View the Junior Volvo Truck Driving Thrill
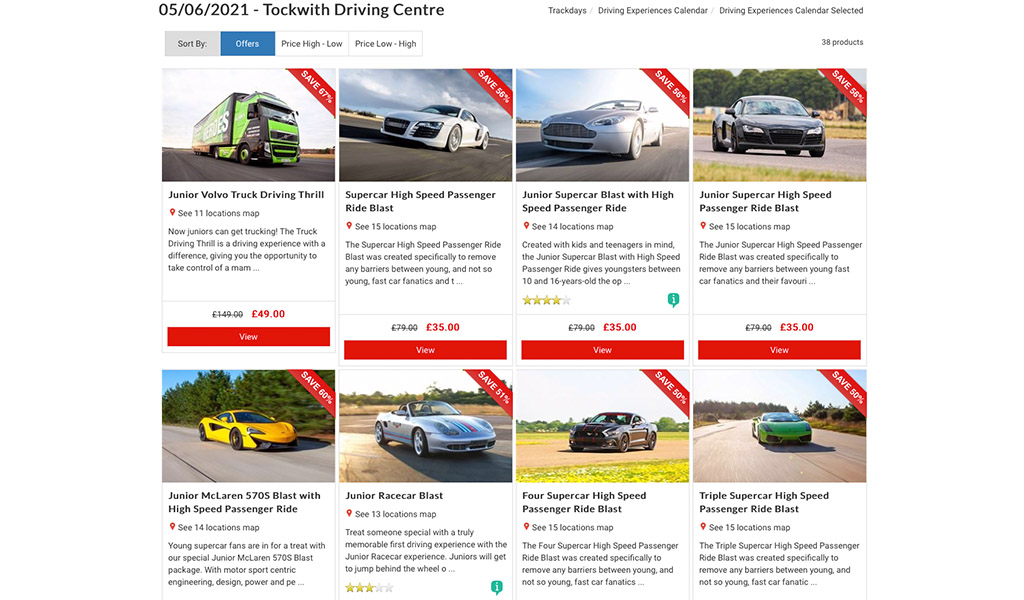 248,337
